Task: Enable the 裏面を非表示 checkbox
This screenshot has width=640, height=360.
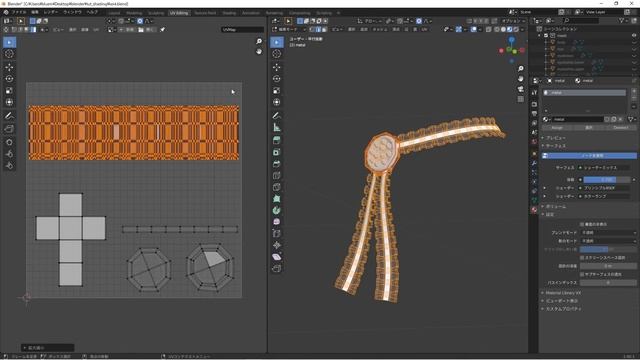Action: point(582,224)
